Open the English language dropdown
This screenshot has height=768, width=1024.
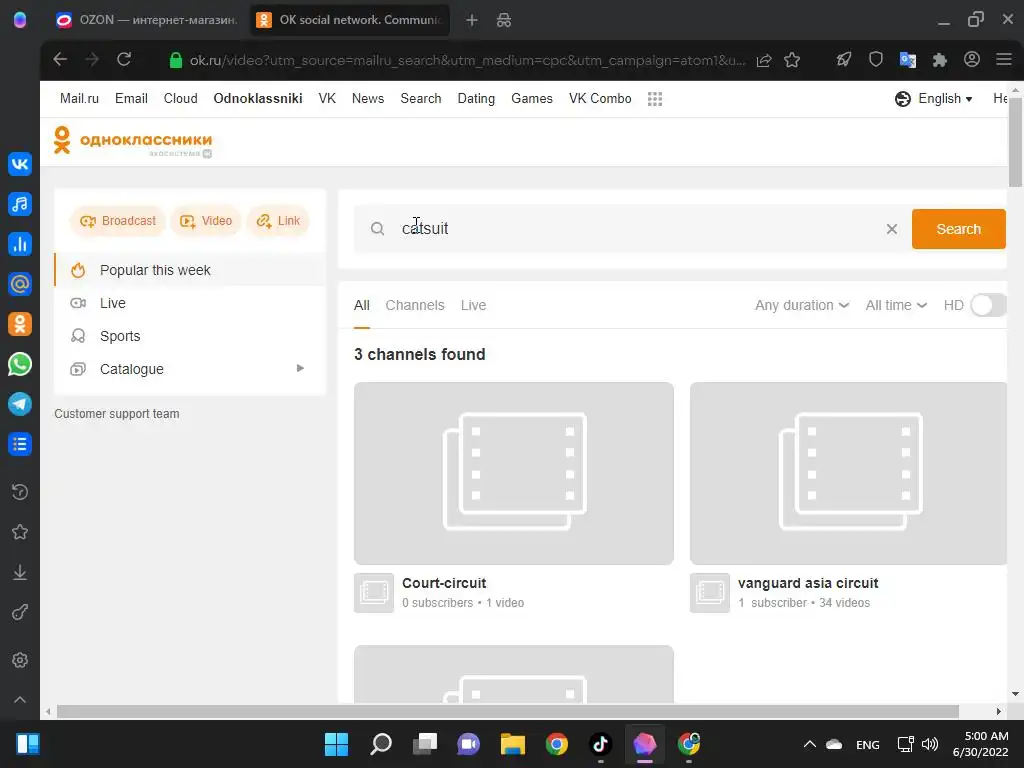tap(933, 99)
